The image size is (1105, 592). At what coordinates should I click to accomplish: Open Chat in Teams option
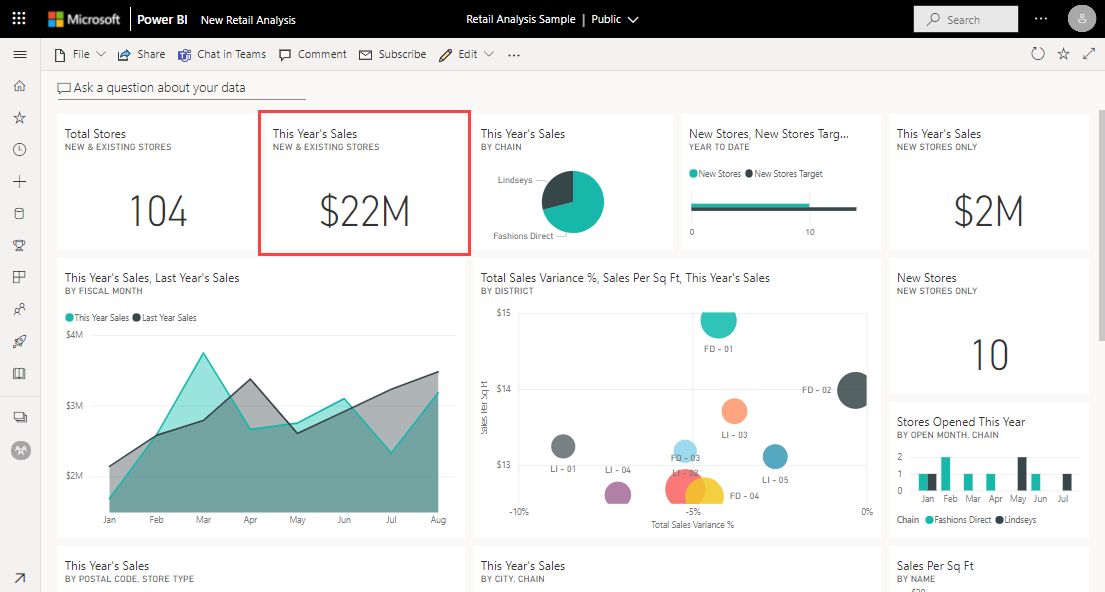click(x=222, y=54)
